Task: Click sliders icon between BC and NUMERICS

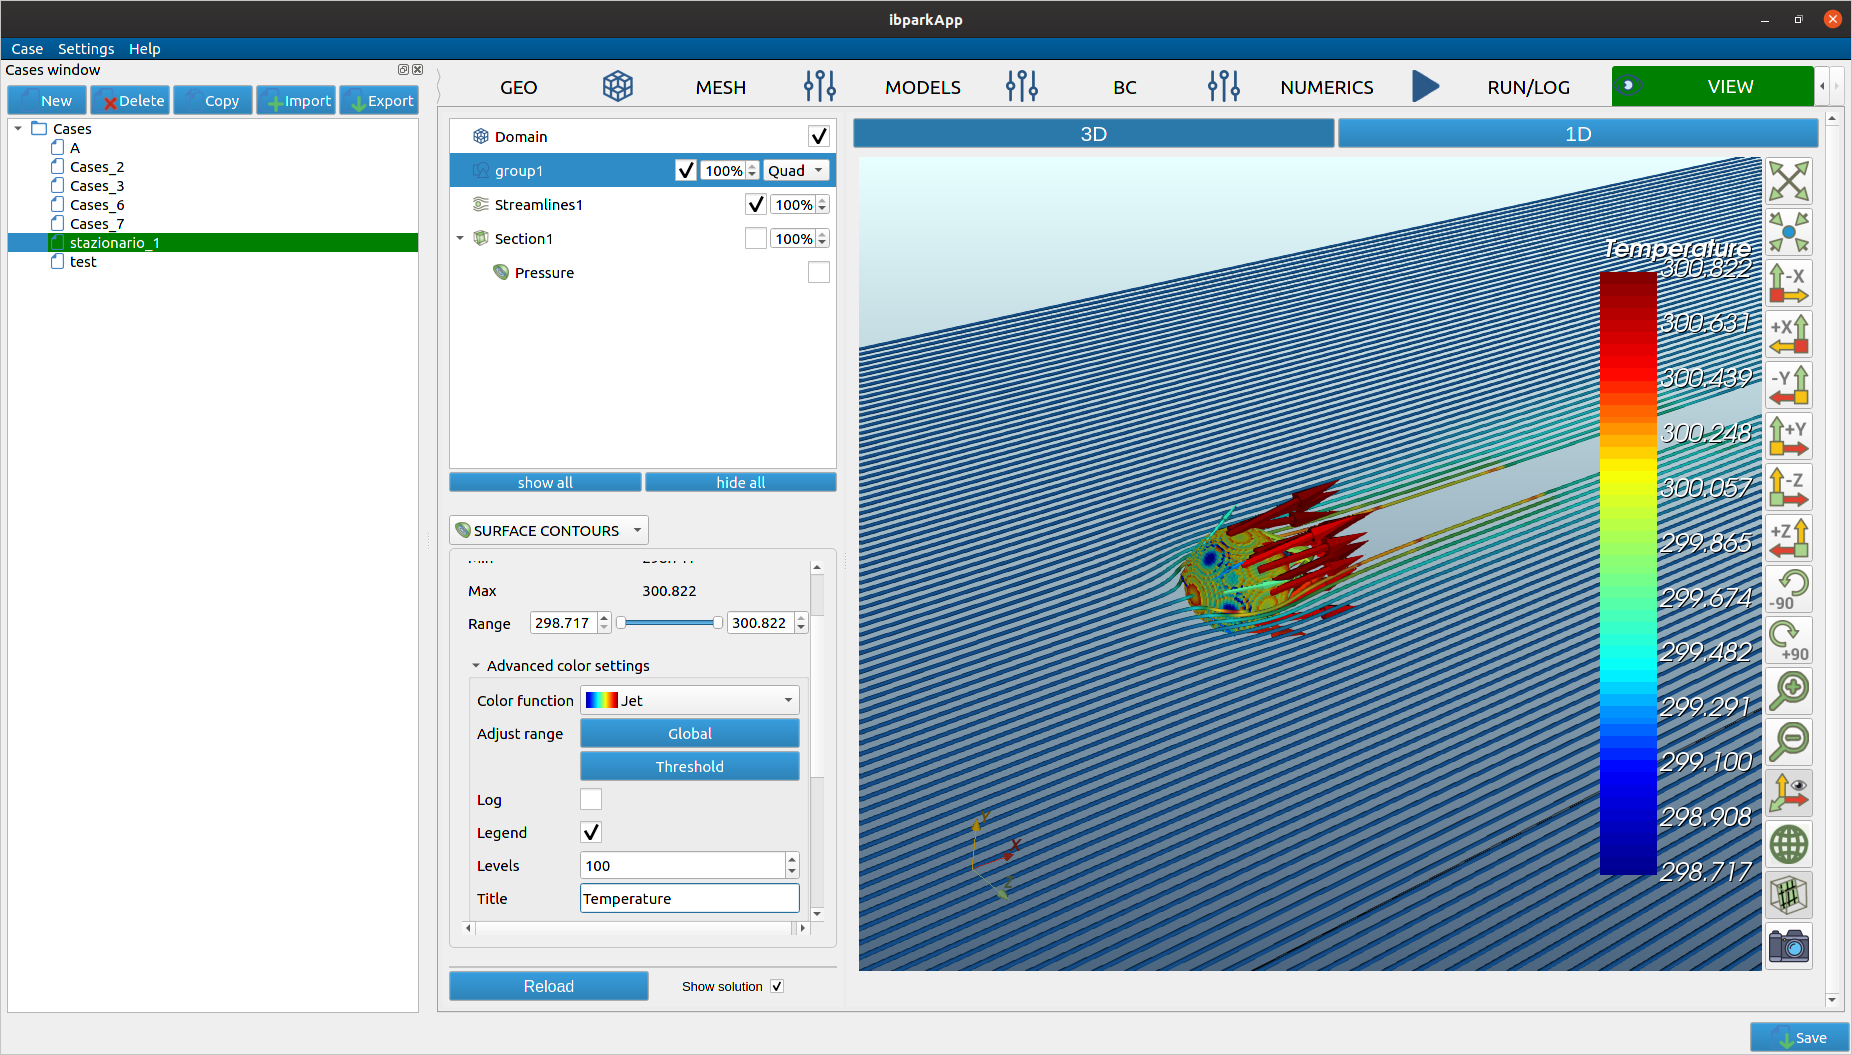Action: tap(1224, 87)
